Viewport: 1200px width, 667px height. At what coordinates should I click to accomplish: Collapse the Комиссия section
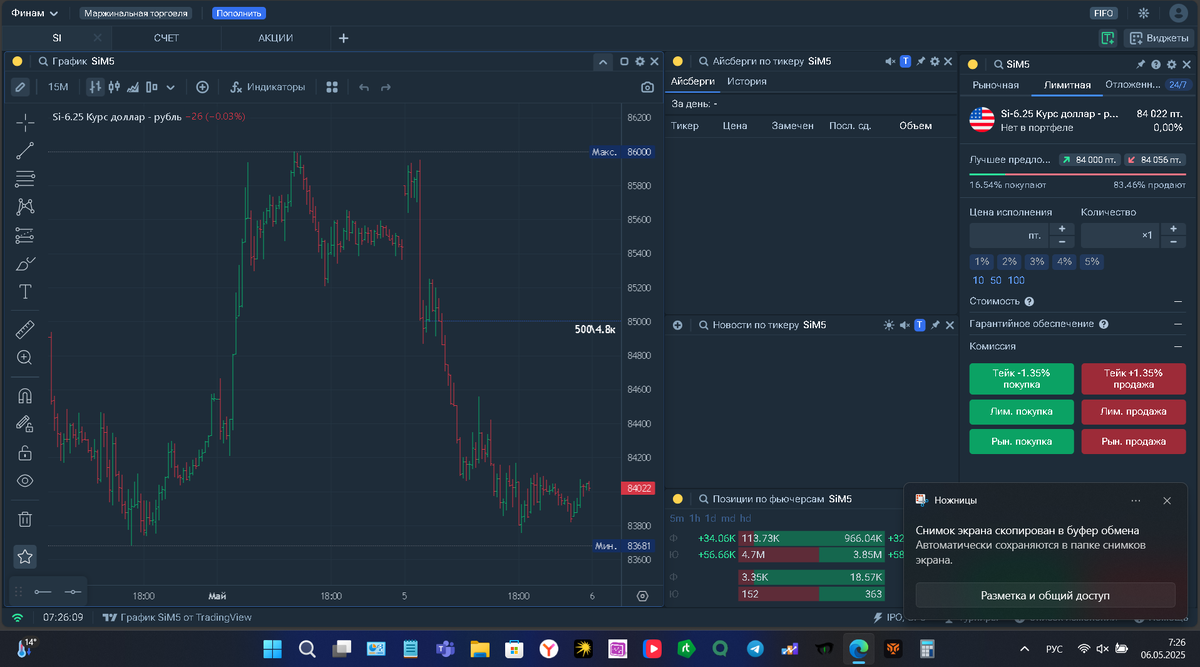click(x=1178, y=346)
